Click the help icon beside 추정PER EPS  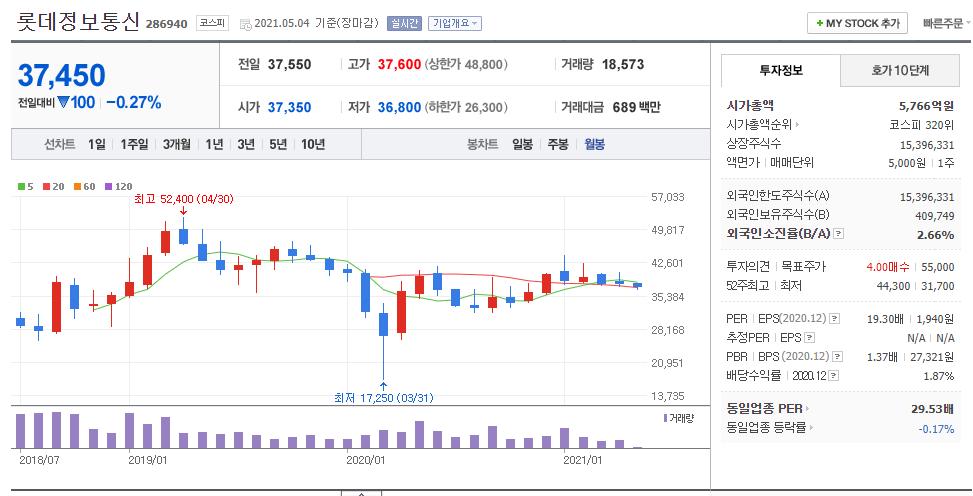click(x=809, y=338)
